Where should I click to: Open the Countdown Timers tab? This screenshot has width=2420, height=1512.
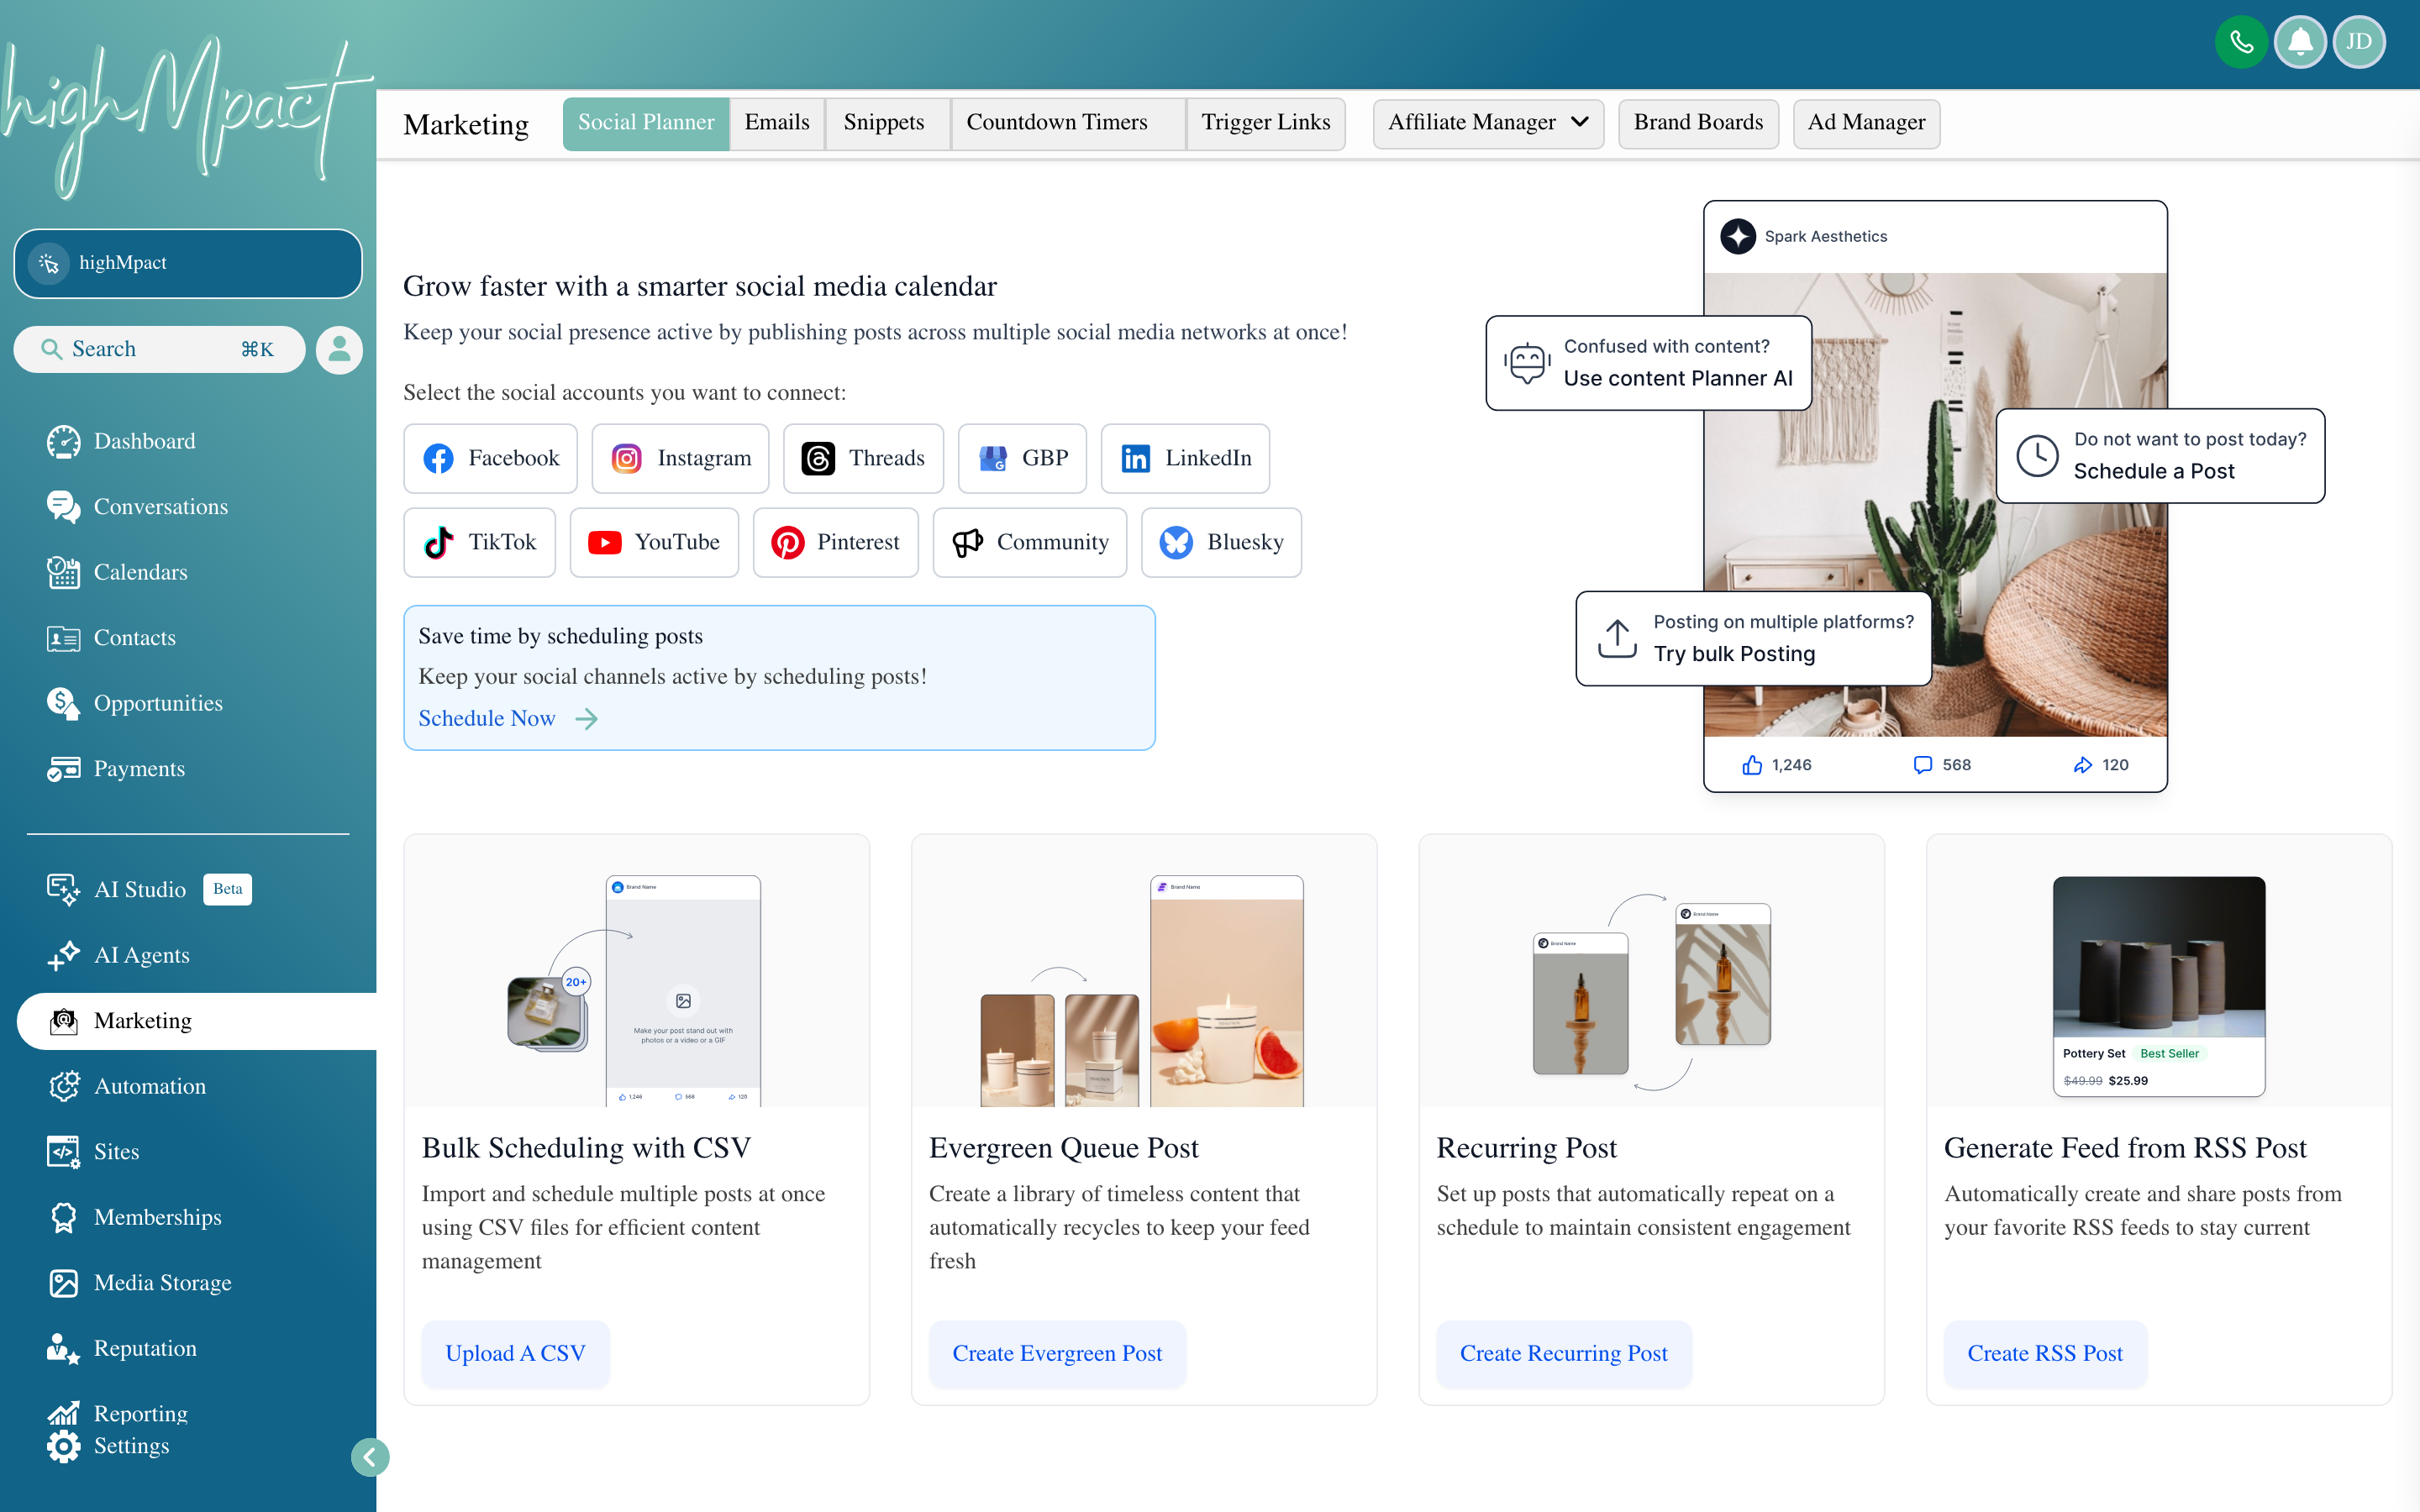(x=1067, y=123)
